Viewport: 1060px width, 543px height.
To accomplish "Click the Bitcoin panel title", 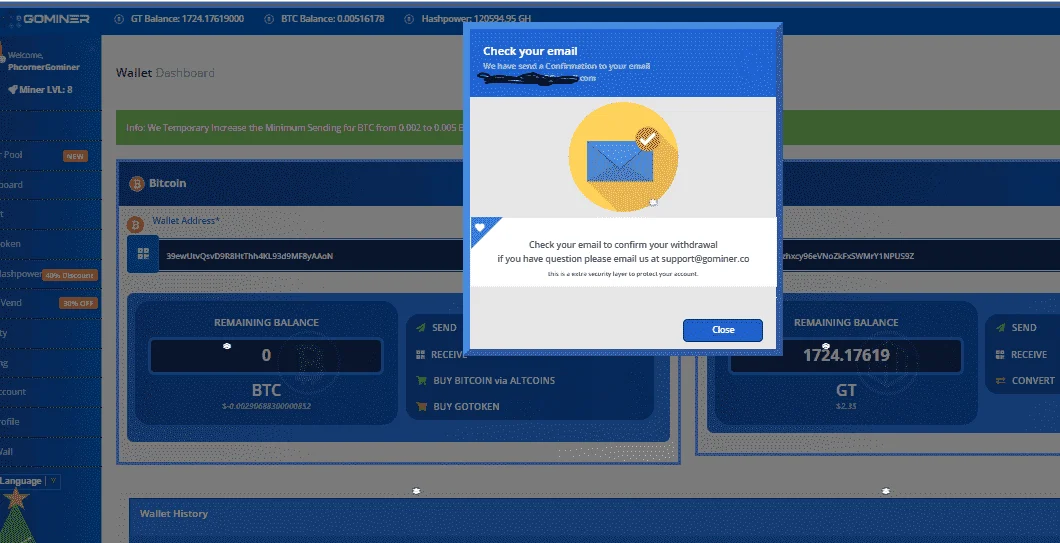I will tap(168, 183).
